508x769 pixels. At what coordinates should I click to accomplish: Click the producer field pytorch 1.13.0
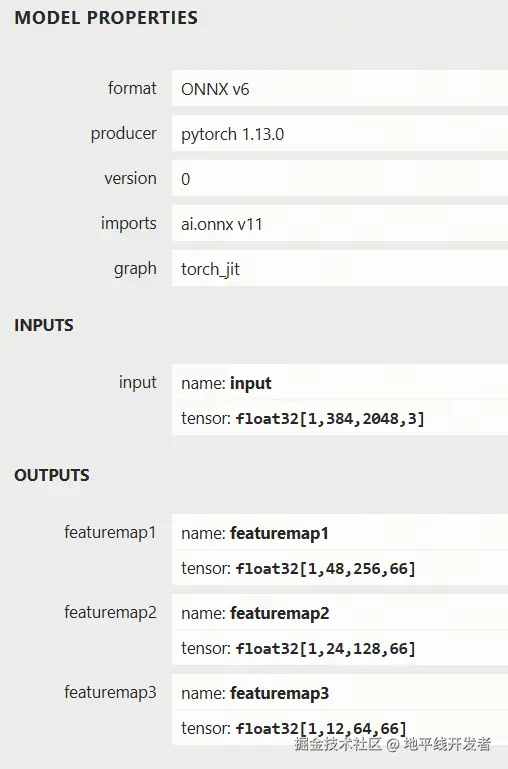(x=340, y=133)
